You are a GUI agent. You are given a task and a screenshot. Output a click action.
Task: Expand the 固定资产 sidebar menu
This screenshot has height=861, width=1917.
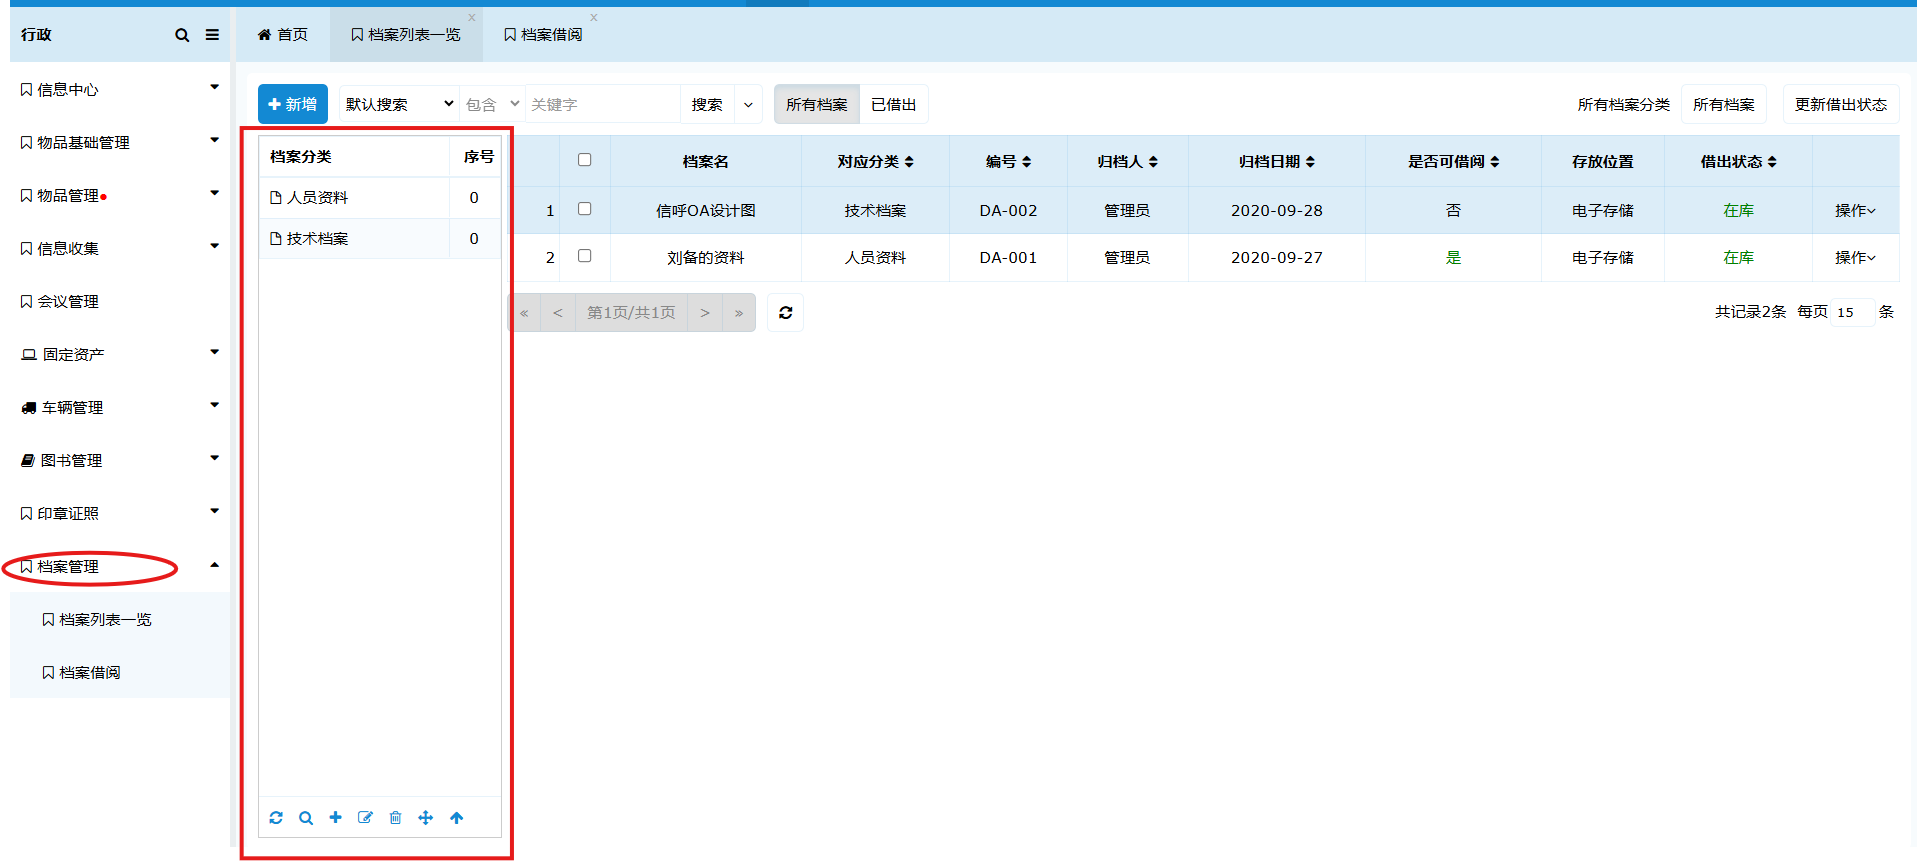coord(120,354)
